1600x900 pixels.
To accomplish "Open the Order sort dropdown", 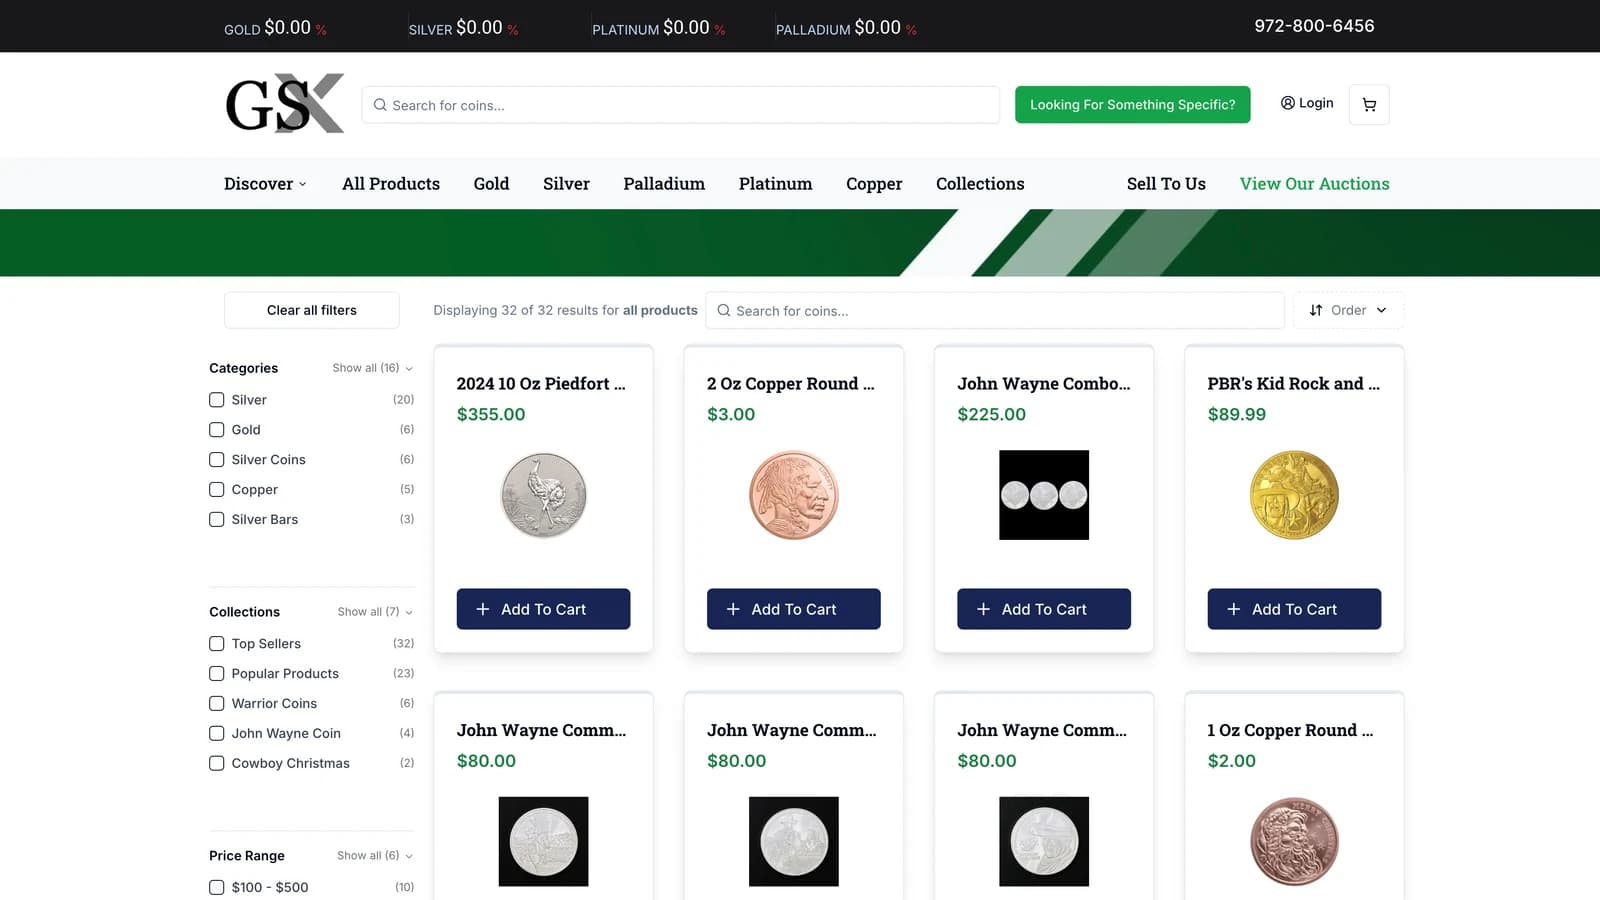I will pyautogui.click(x=1348, y=310).
